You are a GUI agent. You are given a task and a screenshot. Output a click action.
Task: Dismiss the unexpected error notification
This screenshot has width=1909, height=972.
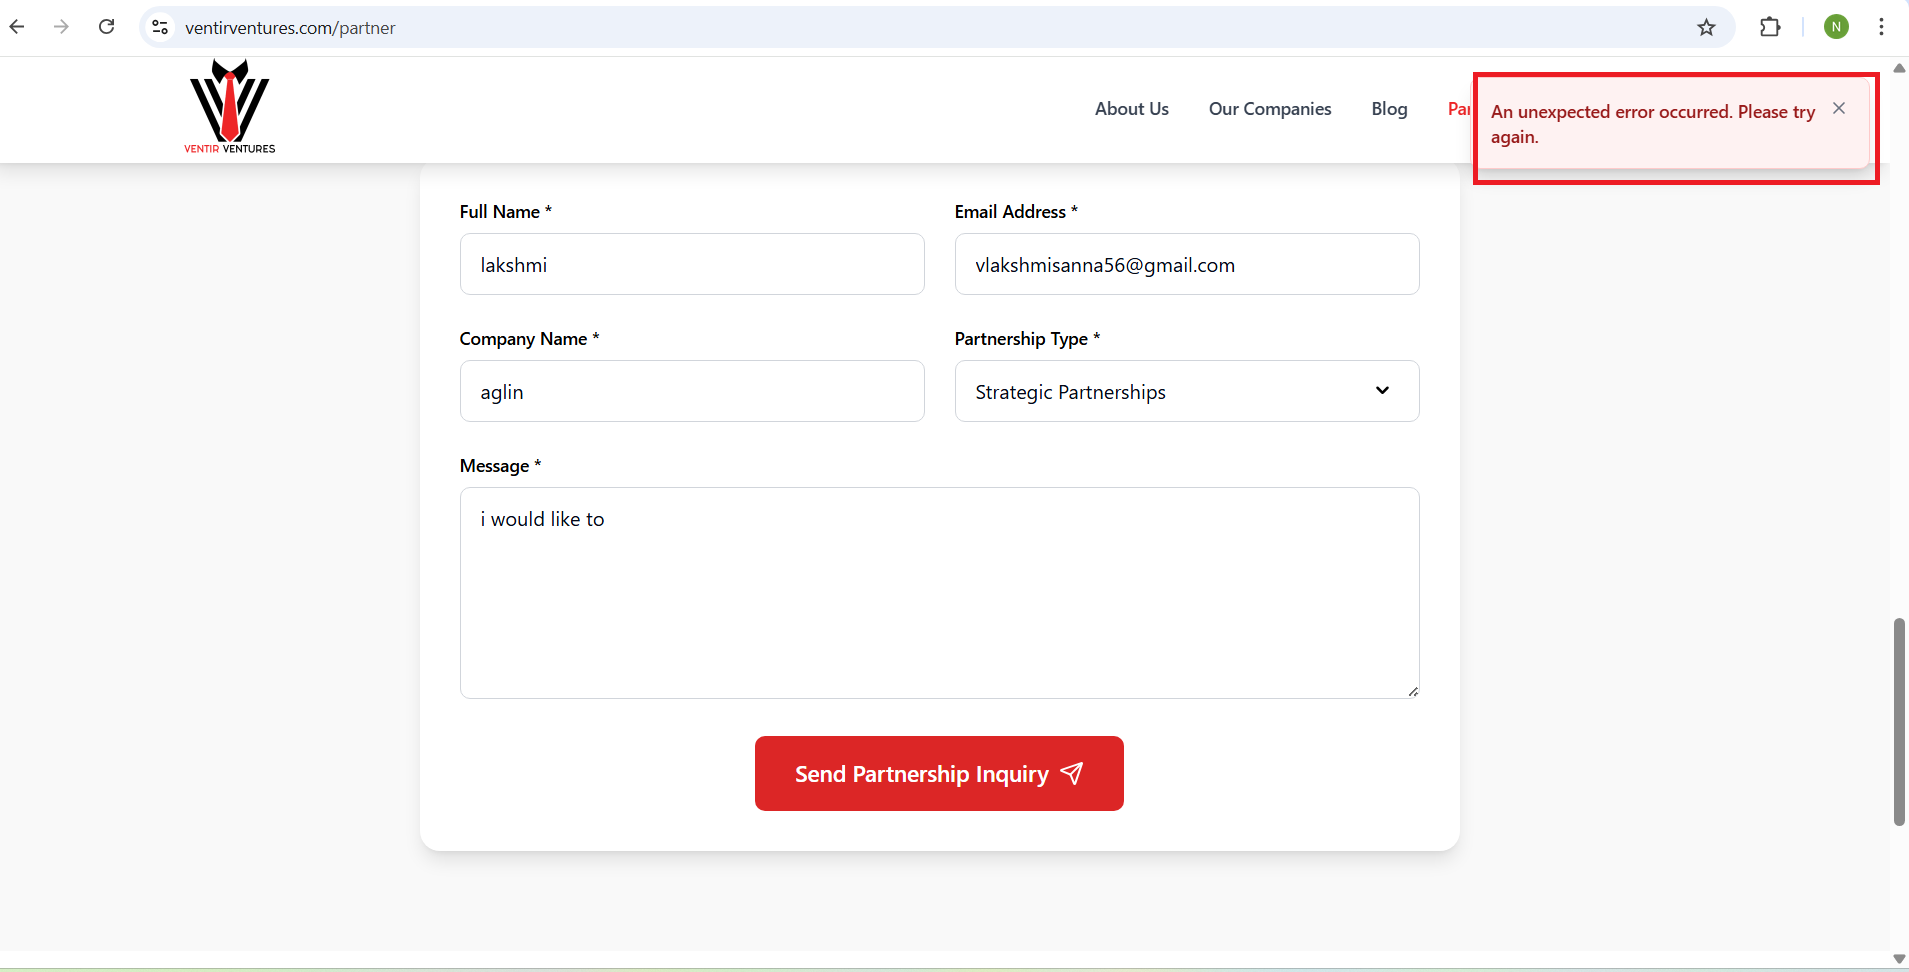pyautogui.click(x=1838, y=108)
